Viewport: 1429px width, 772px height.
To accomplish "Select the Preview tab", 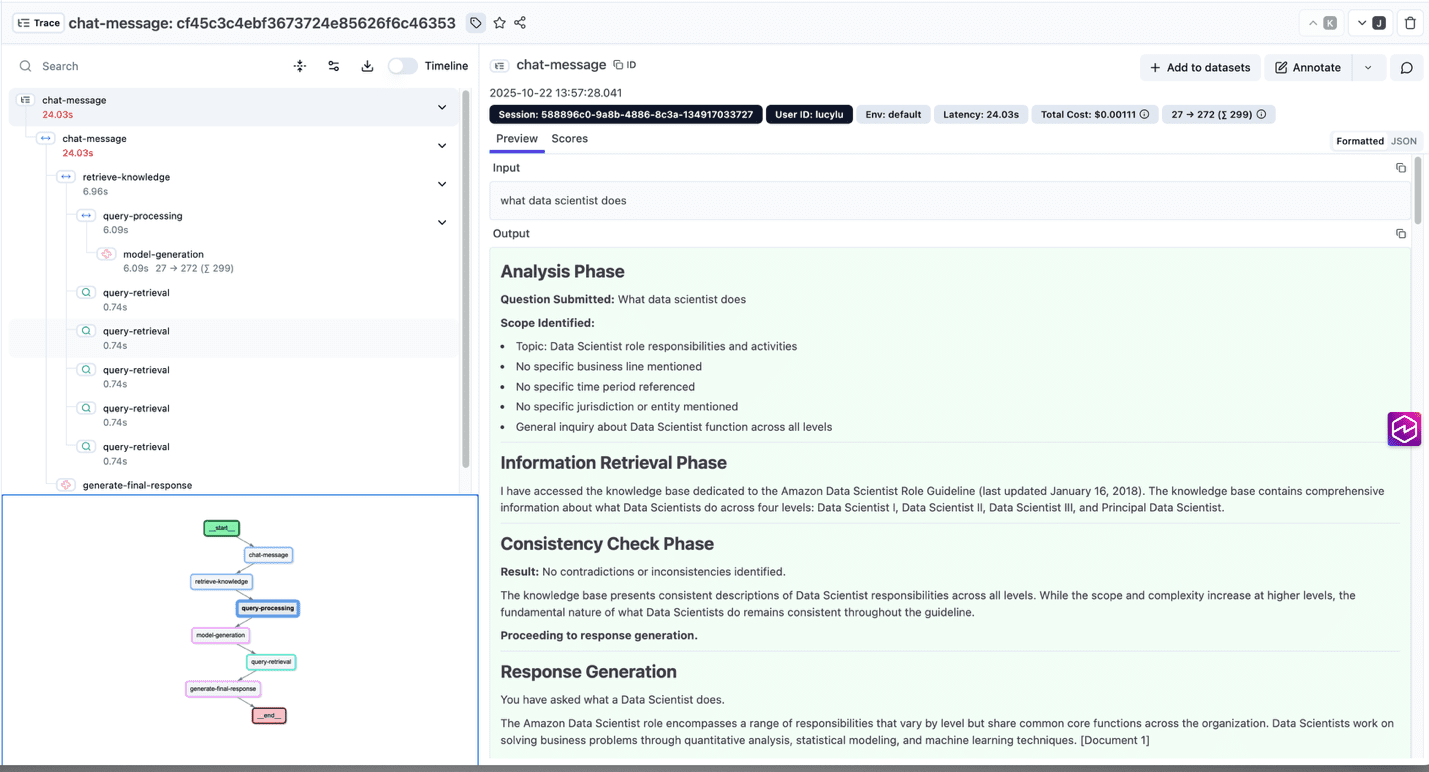I will point(517,139).
